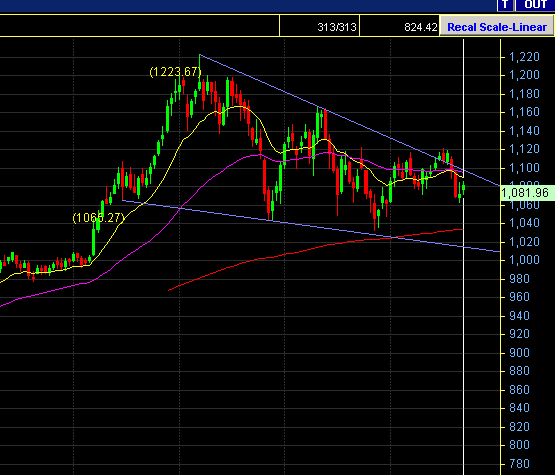The image size is (555, 475).
Task: Click the Recal Scale-Linear button
Action: coord(496,27)
